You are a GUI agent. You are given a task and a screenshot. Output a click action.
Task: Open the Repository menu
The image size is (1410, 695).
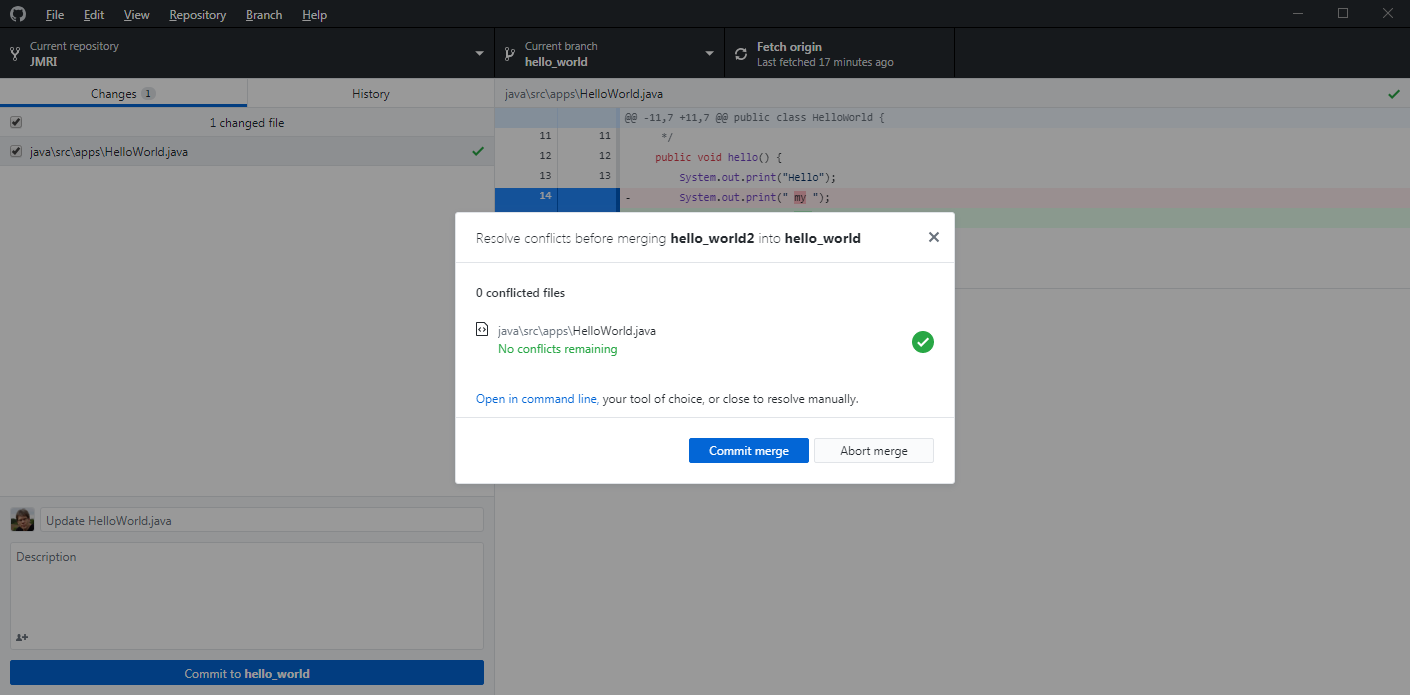click(x=197, y=15)
